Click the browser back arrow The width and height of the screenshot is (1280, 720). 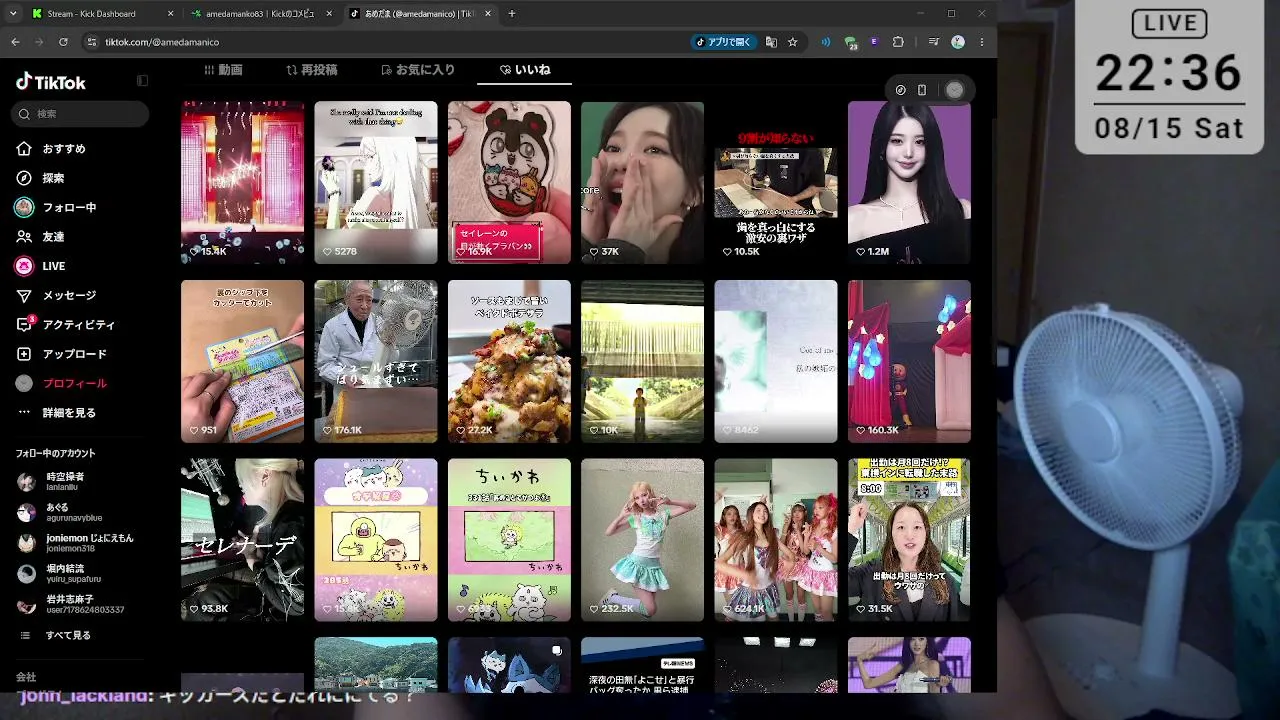point(15,42)
